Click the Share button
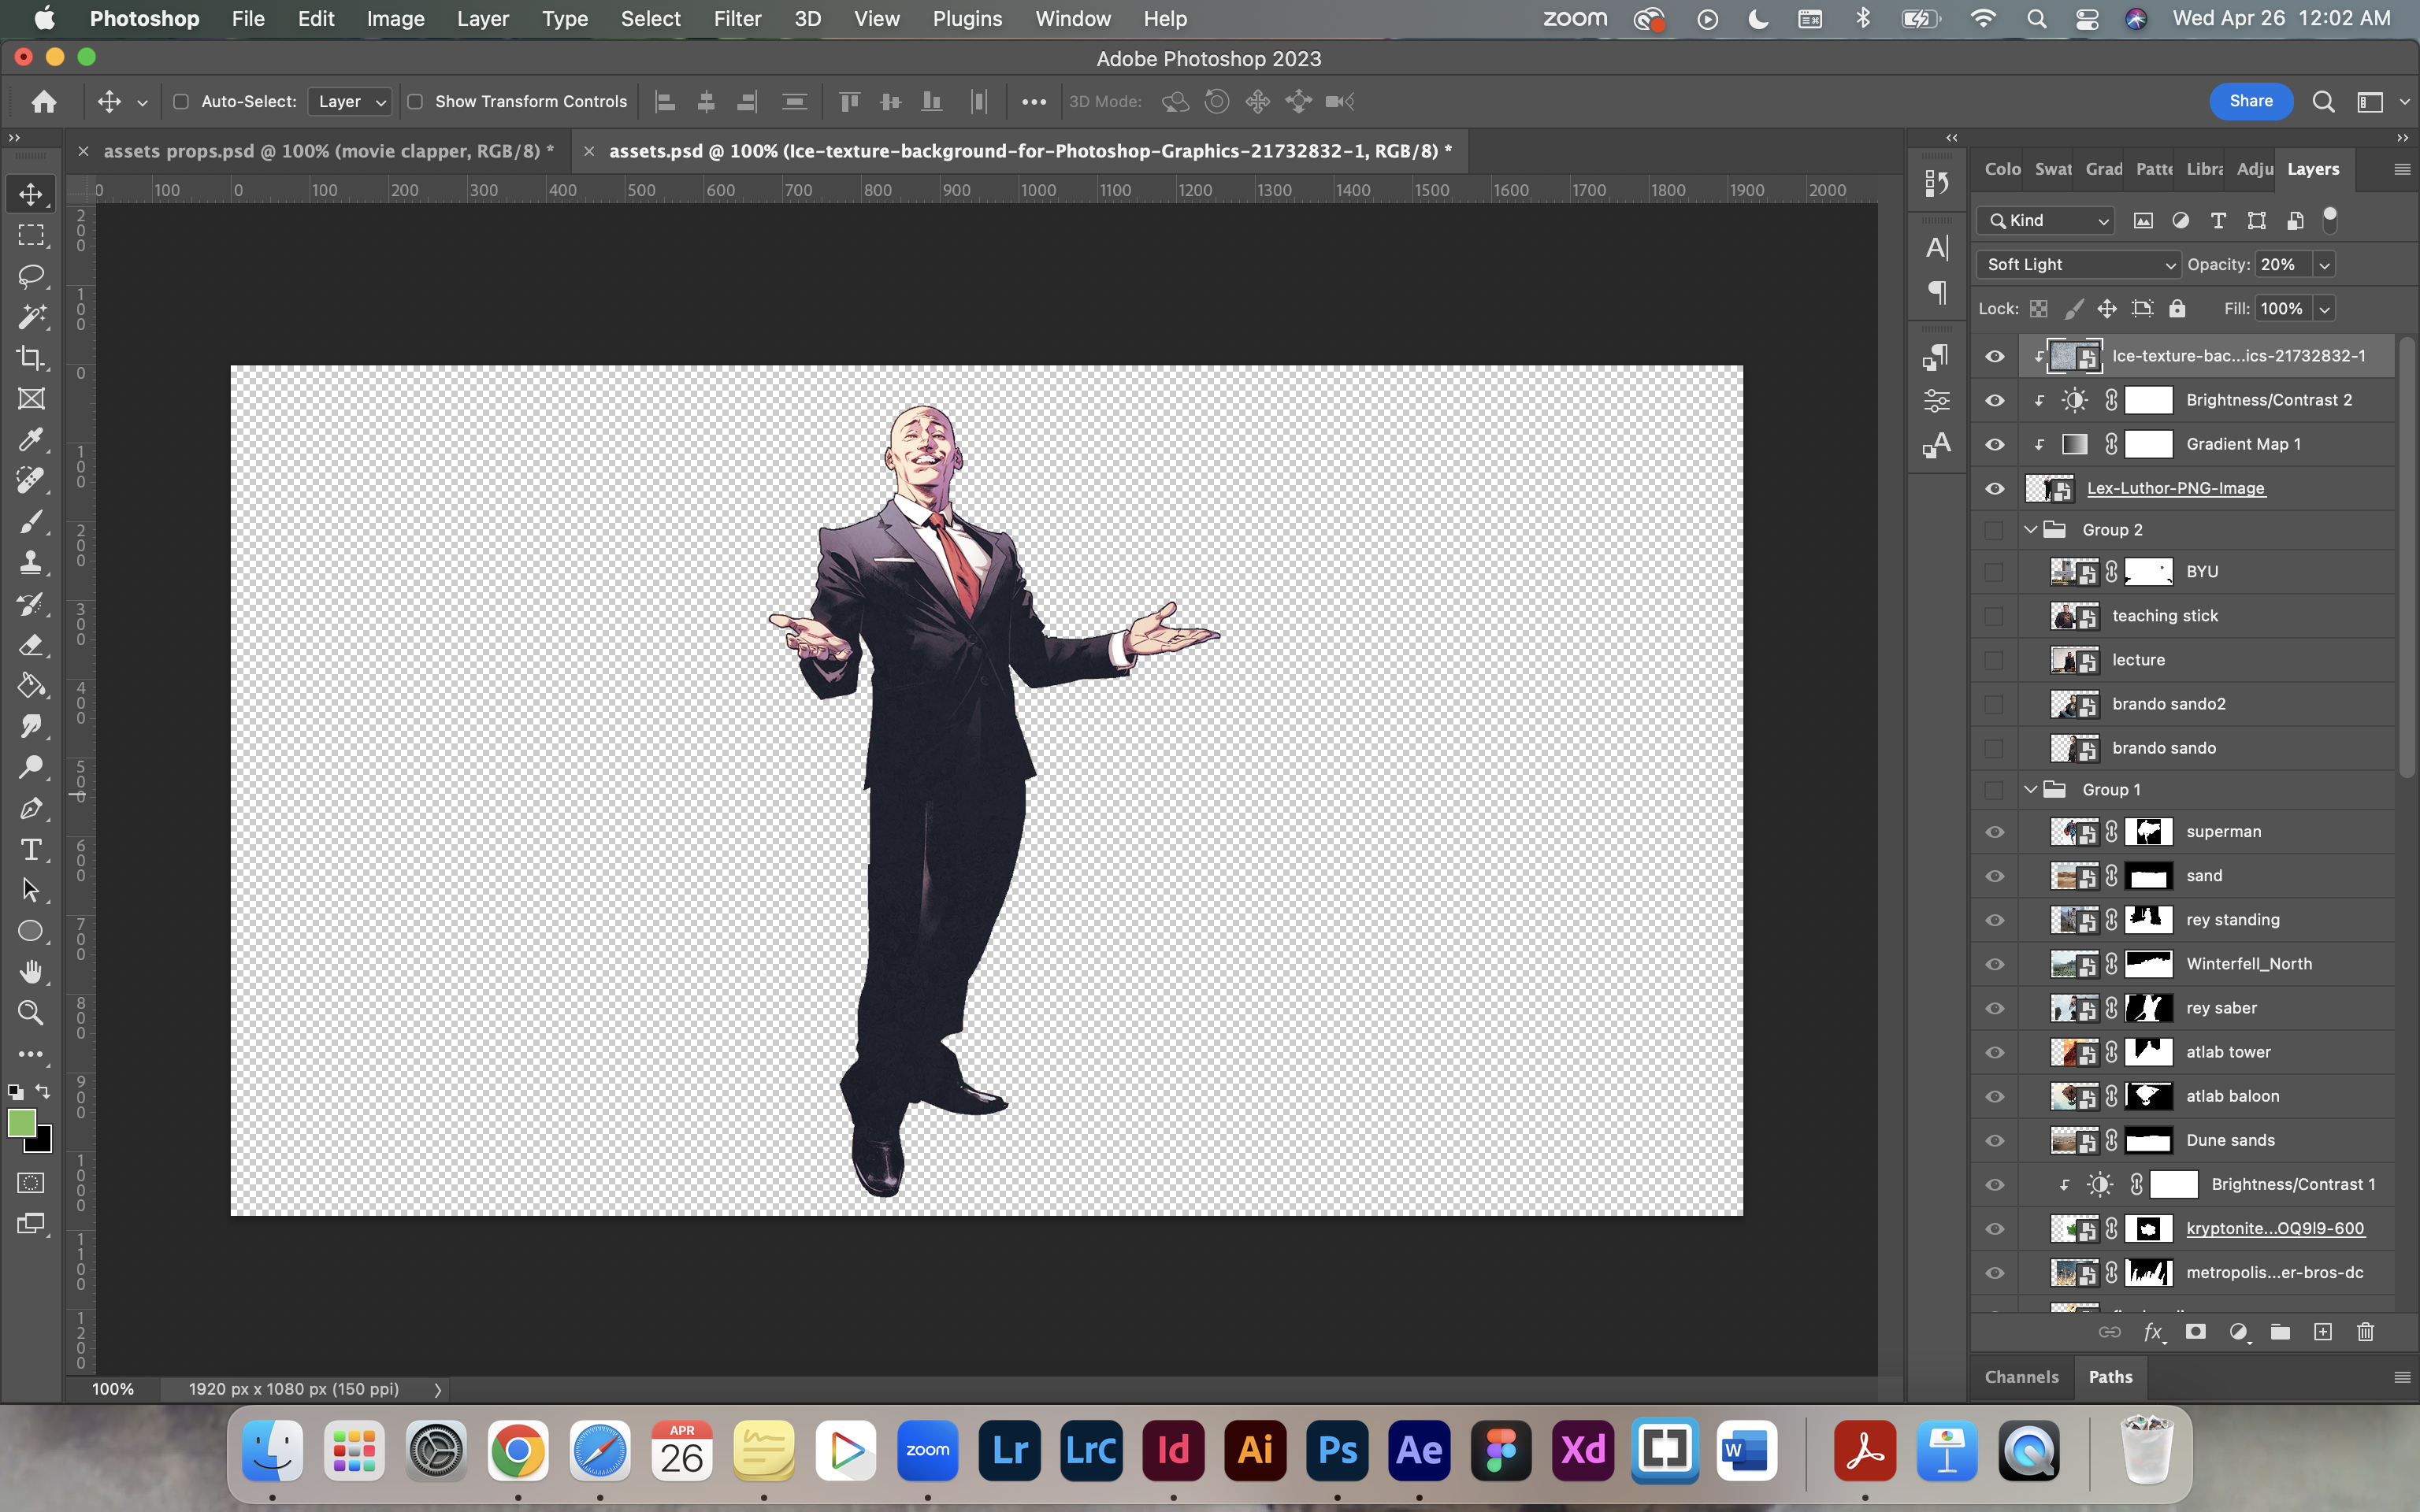The image size is (2420, 1512). coord(2250,101)
